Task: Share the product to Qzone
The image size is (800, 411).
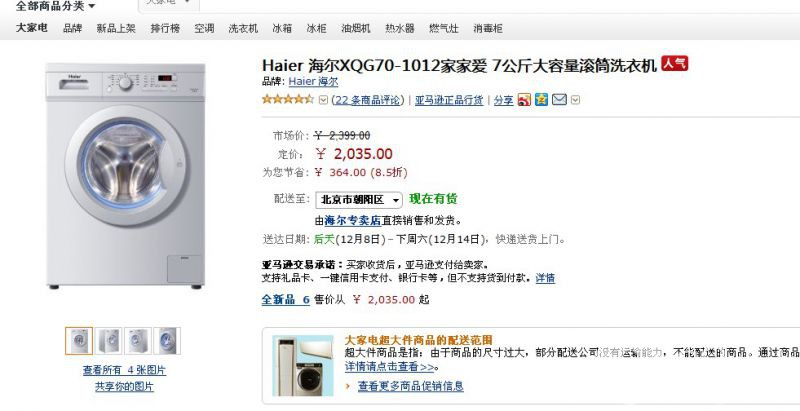Action: (541, 100)
